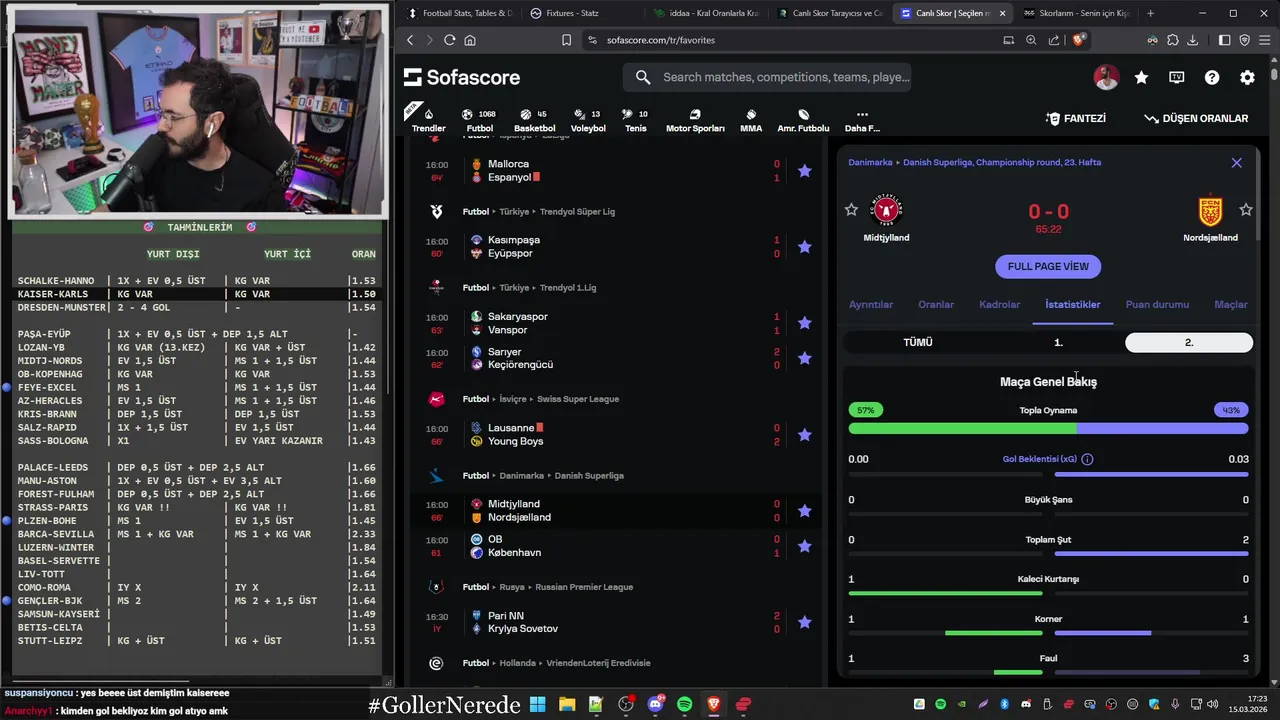Open the Motor Sporları category
The image size is (1280, 720).
[695, 119]
